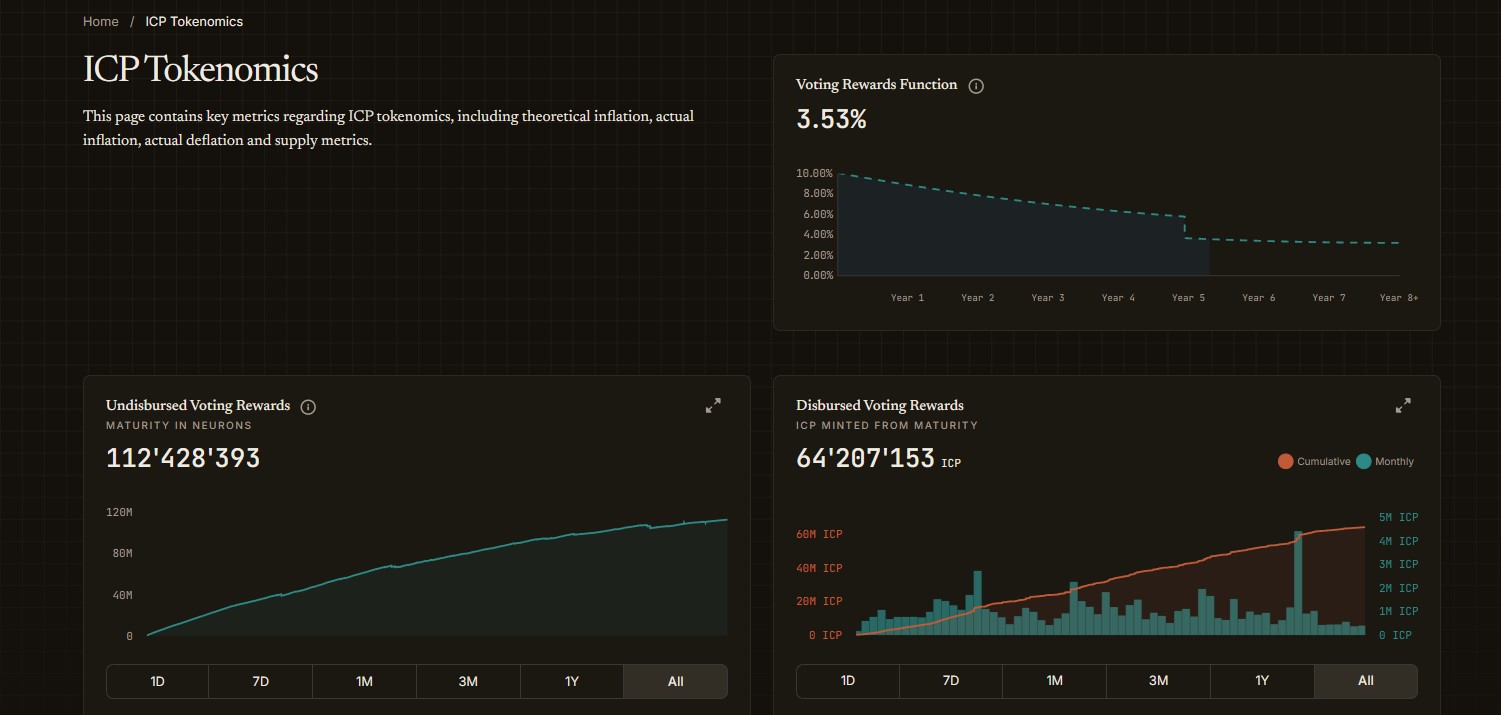The image size is (1501, 715).
Task: Click the Year 8+ axis label
Action: point(1398,298)
